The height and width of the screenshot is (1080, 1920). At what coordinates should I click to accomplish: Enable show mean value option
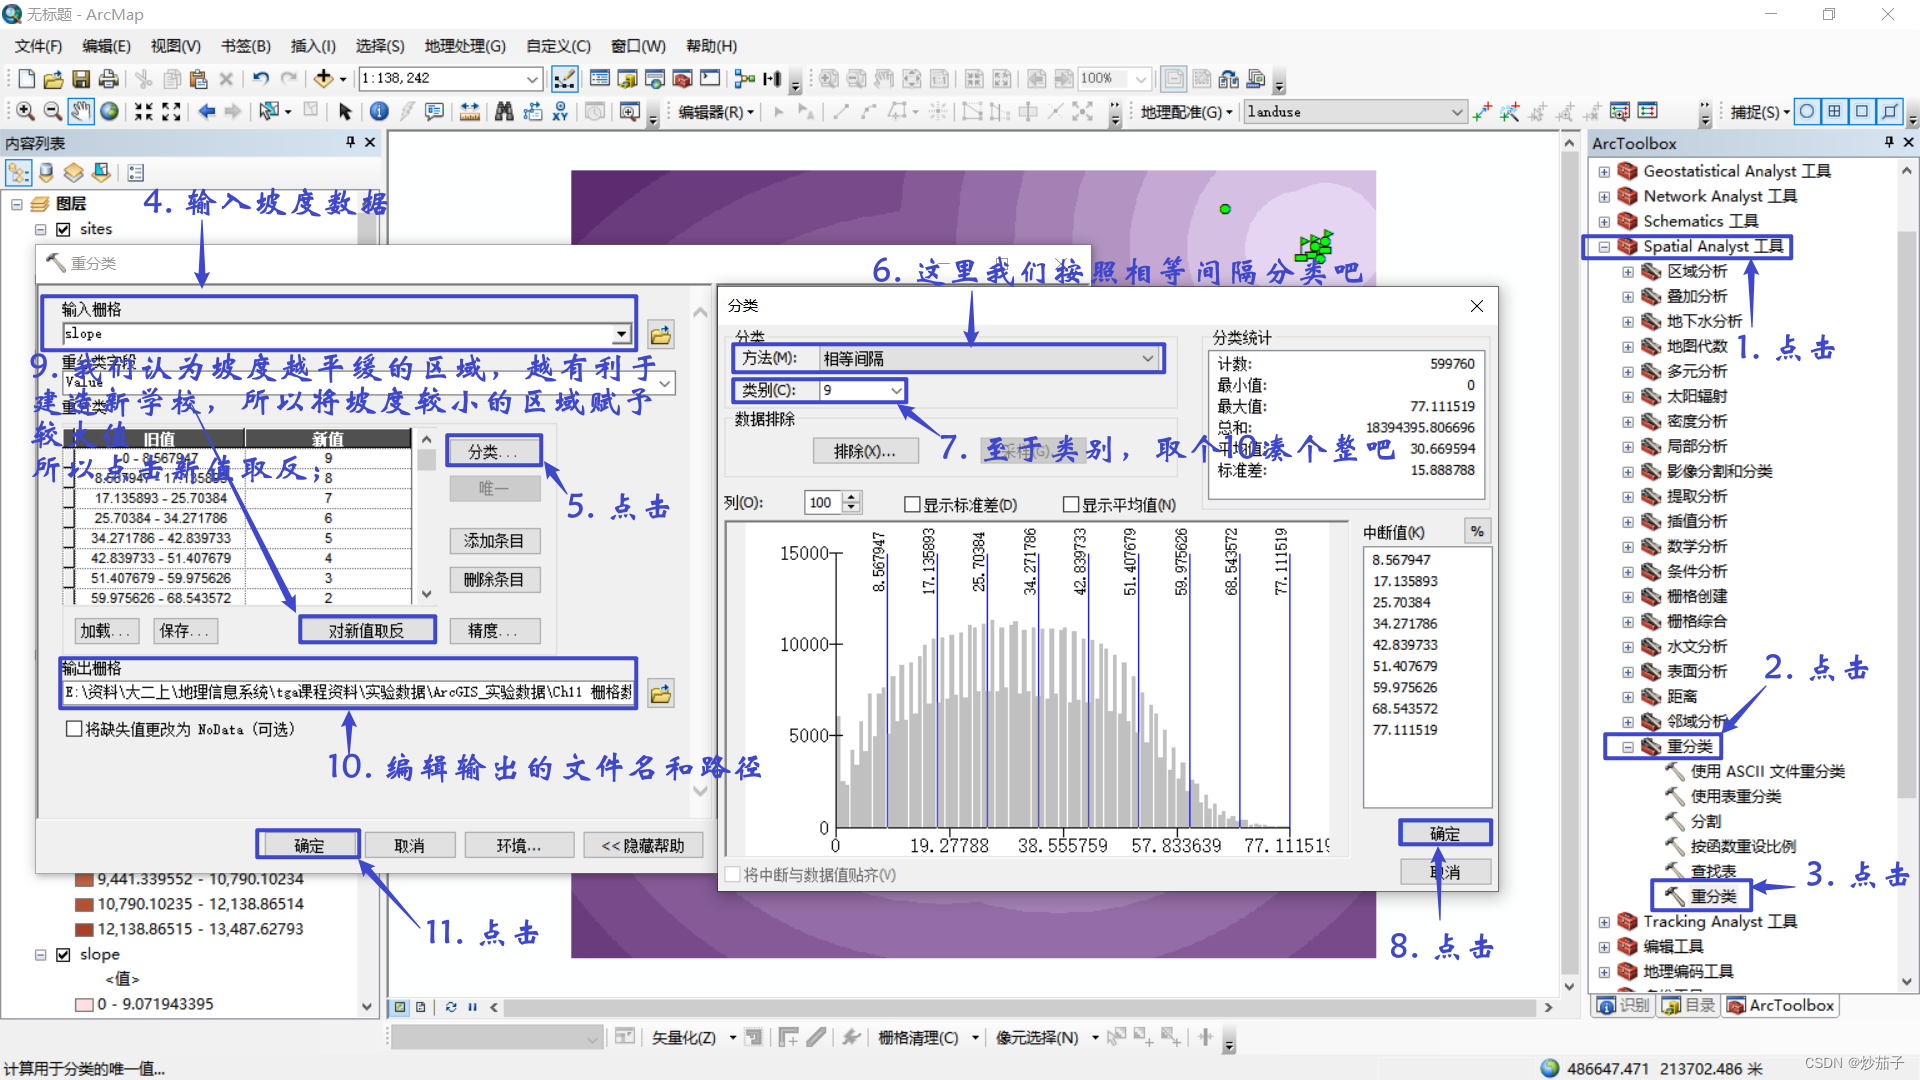tap(1071, 505)
